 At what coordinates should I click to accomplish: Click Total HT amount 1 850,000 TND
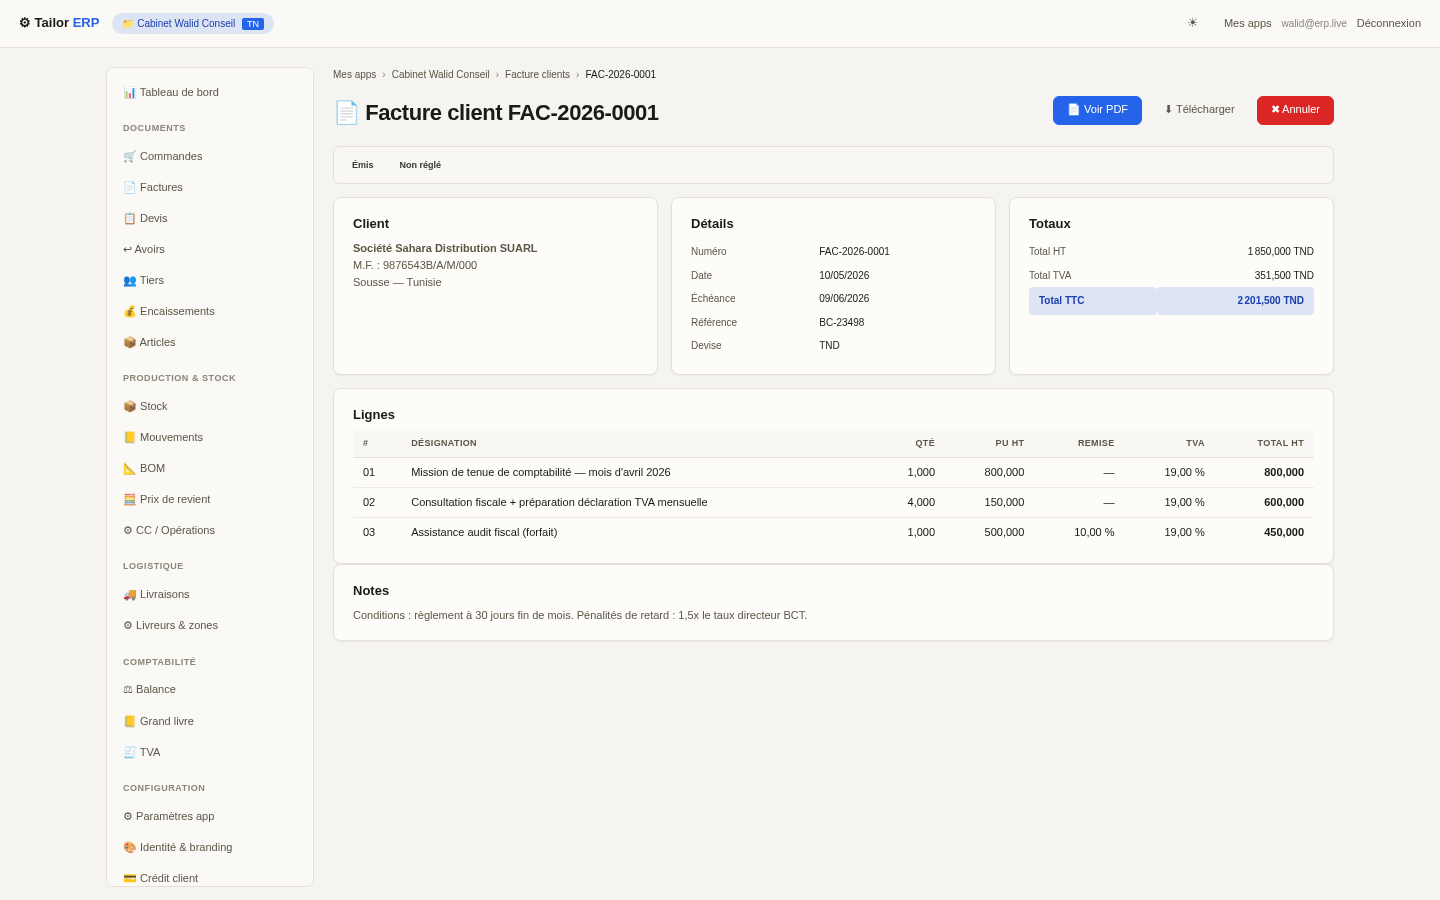(x=1280, y=252)
